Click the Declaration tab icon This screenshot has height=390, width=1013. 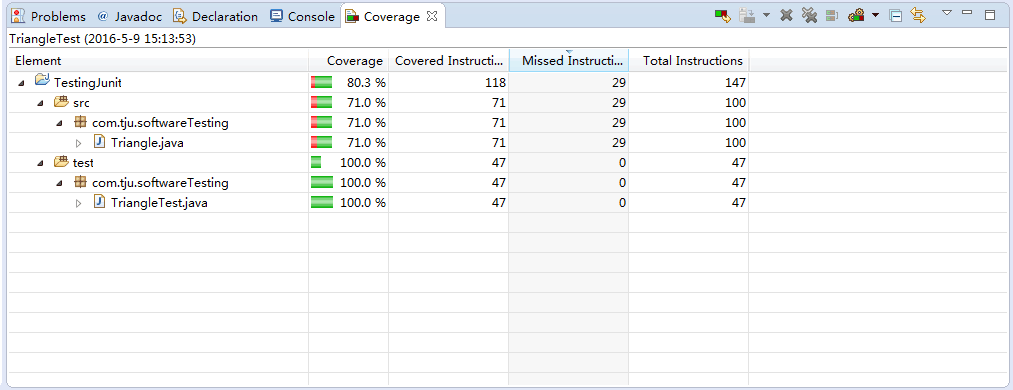point(179,16)
